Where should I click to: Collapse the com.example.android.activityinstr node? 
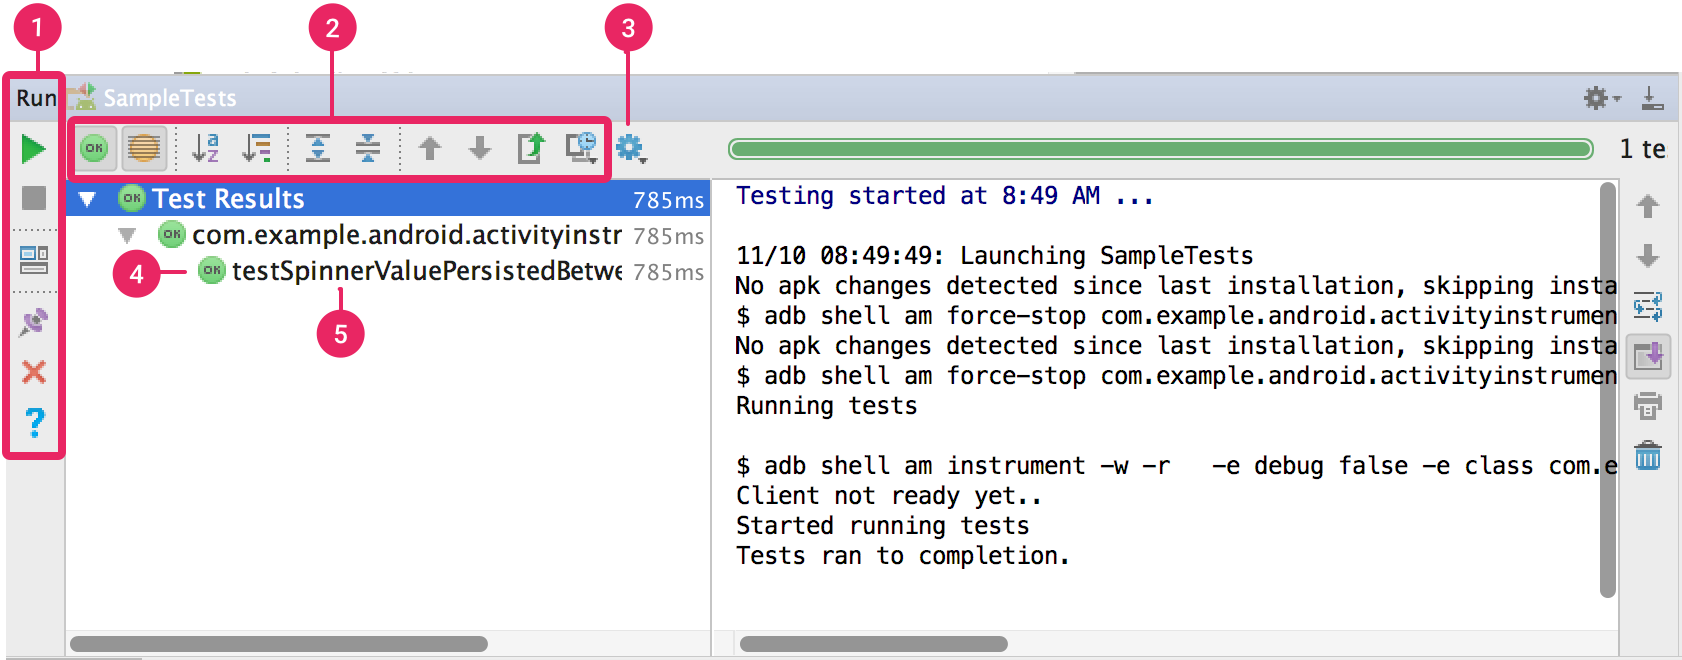(127, 236)
